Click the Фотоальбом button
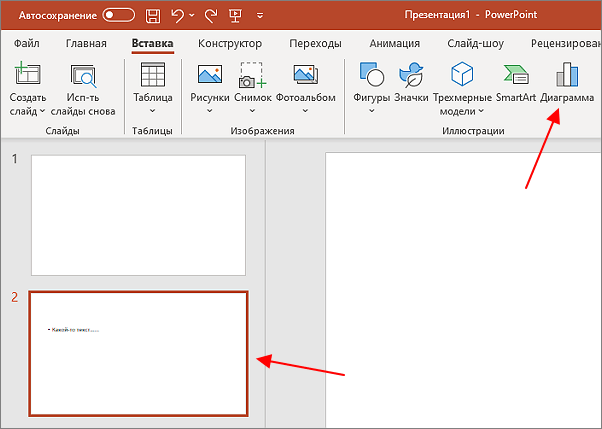 pyautogui.click(x=306, y=88)
